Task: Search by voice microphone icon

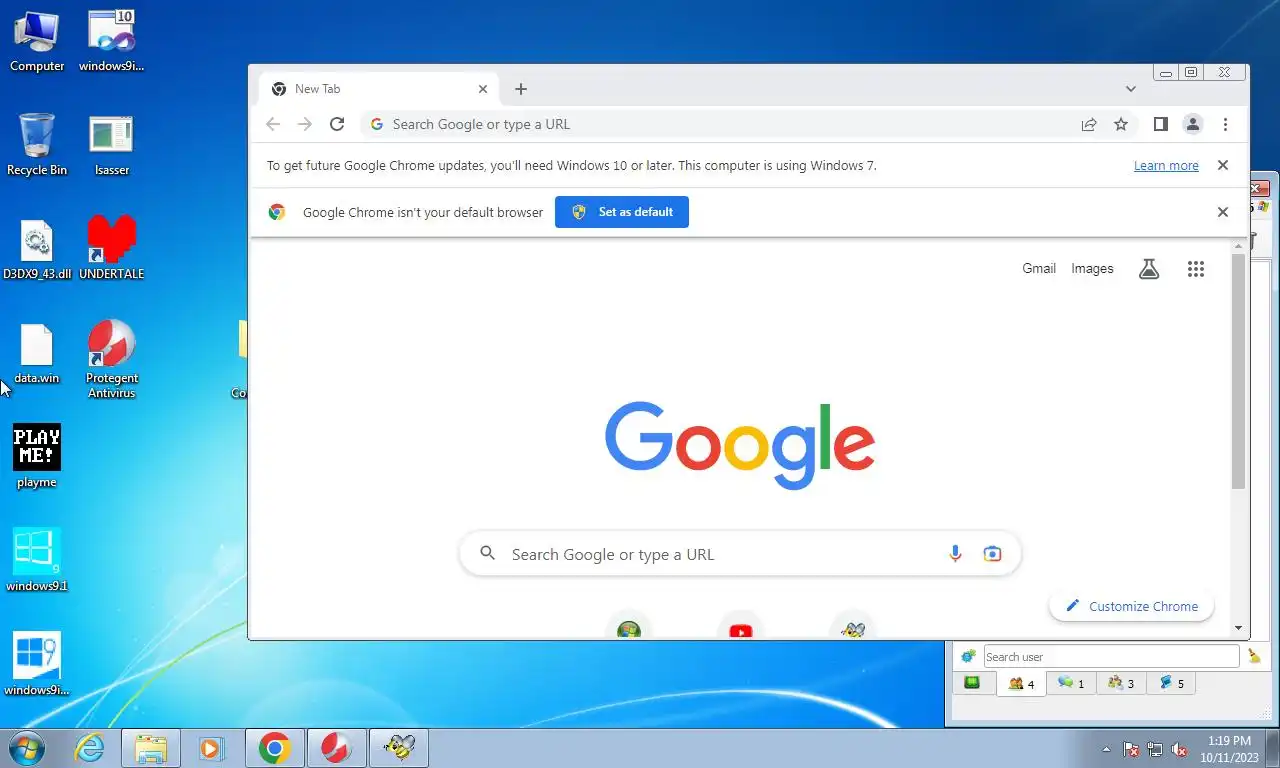Action: tap(955, 554)
